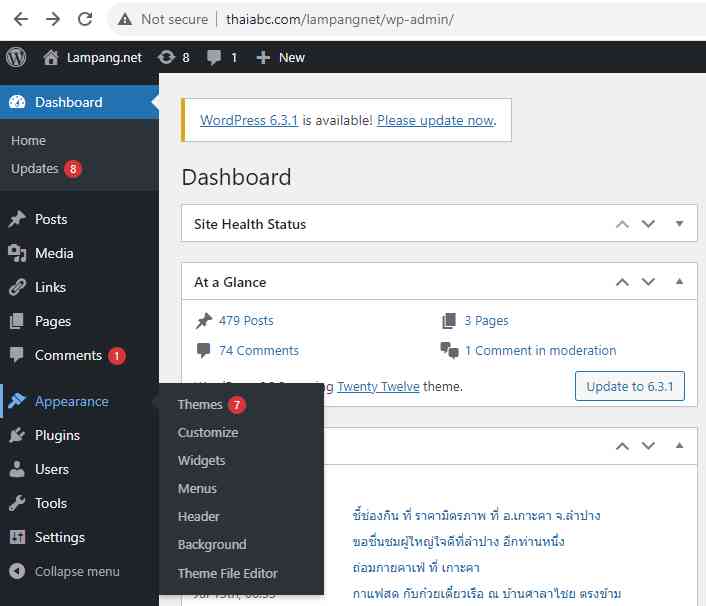
Task: Collapse the admin sidebar menu
Action: coord(66,571)
